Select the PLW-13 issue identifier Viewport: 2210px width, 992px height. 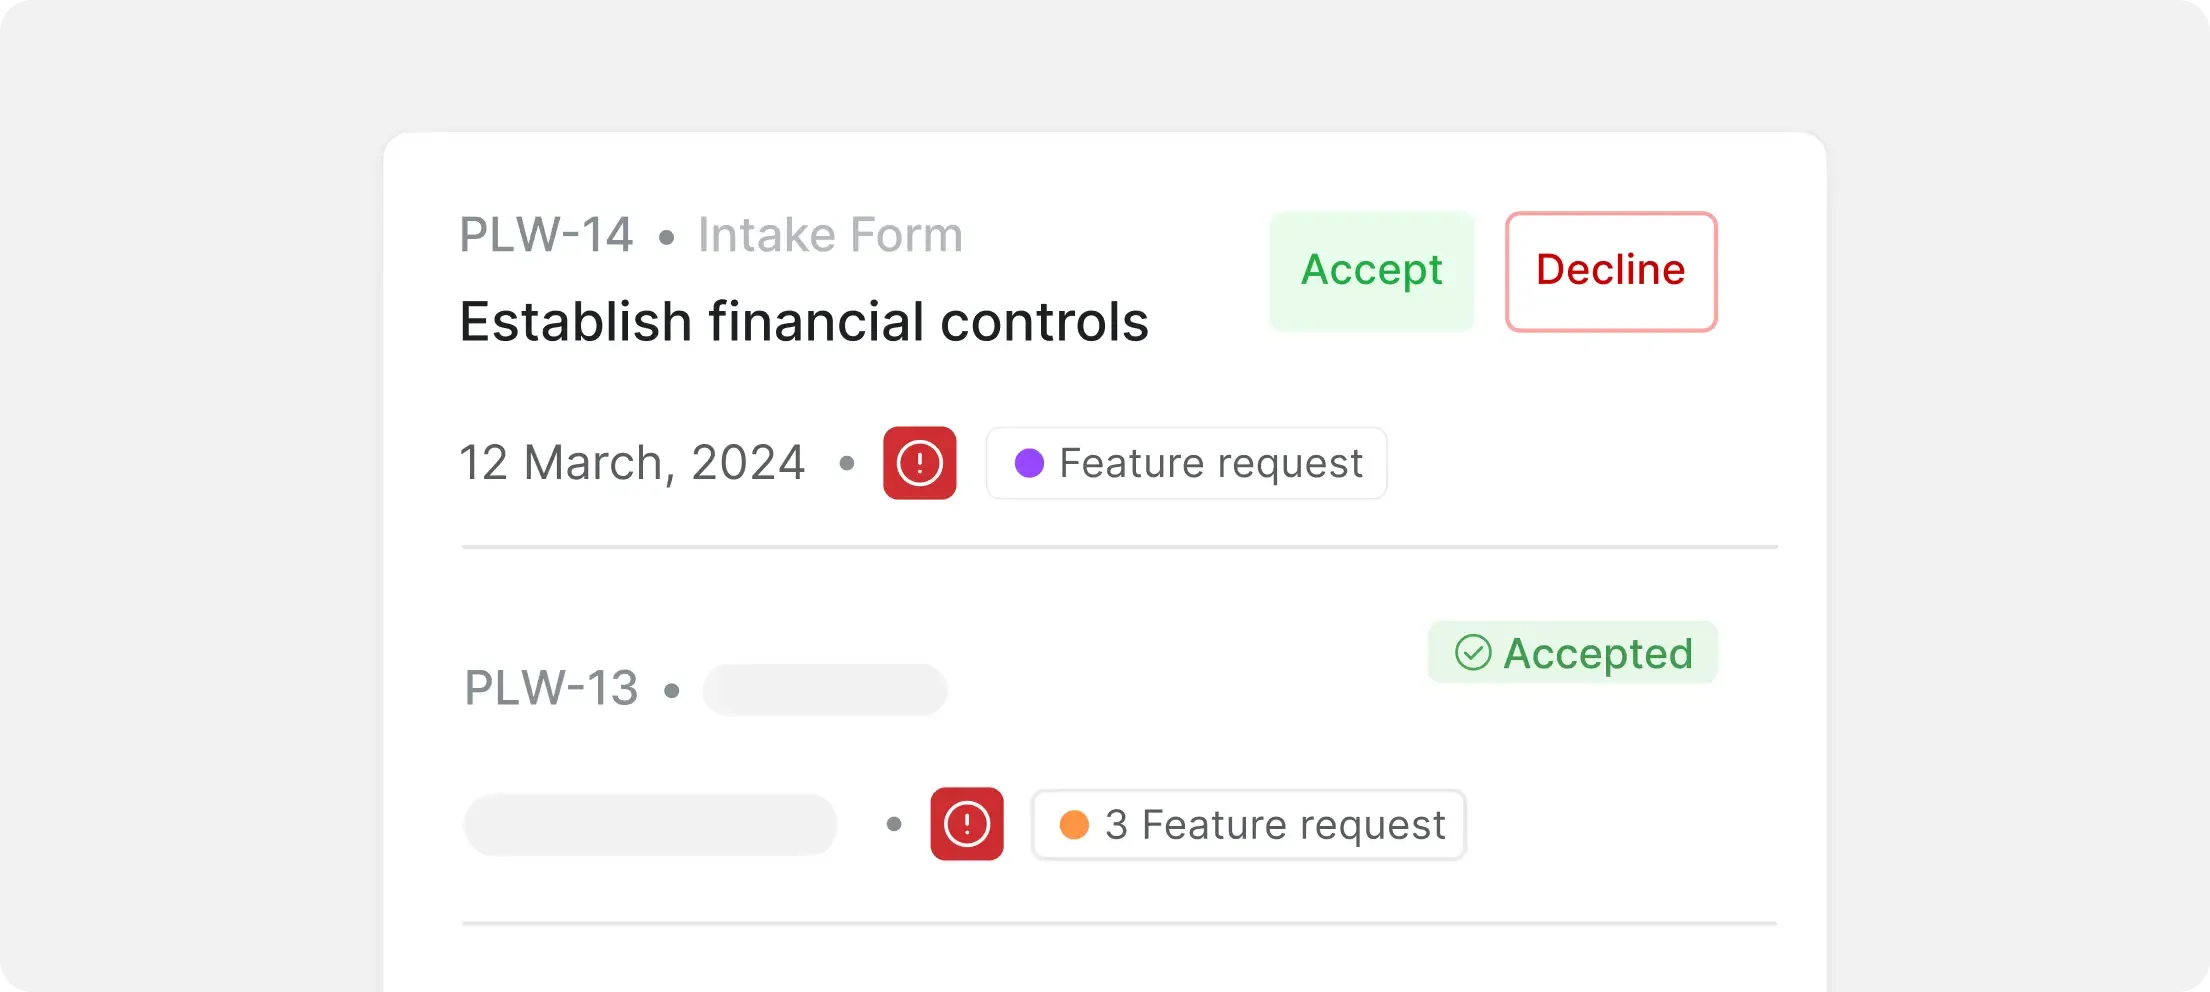pos(551,689)
